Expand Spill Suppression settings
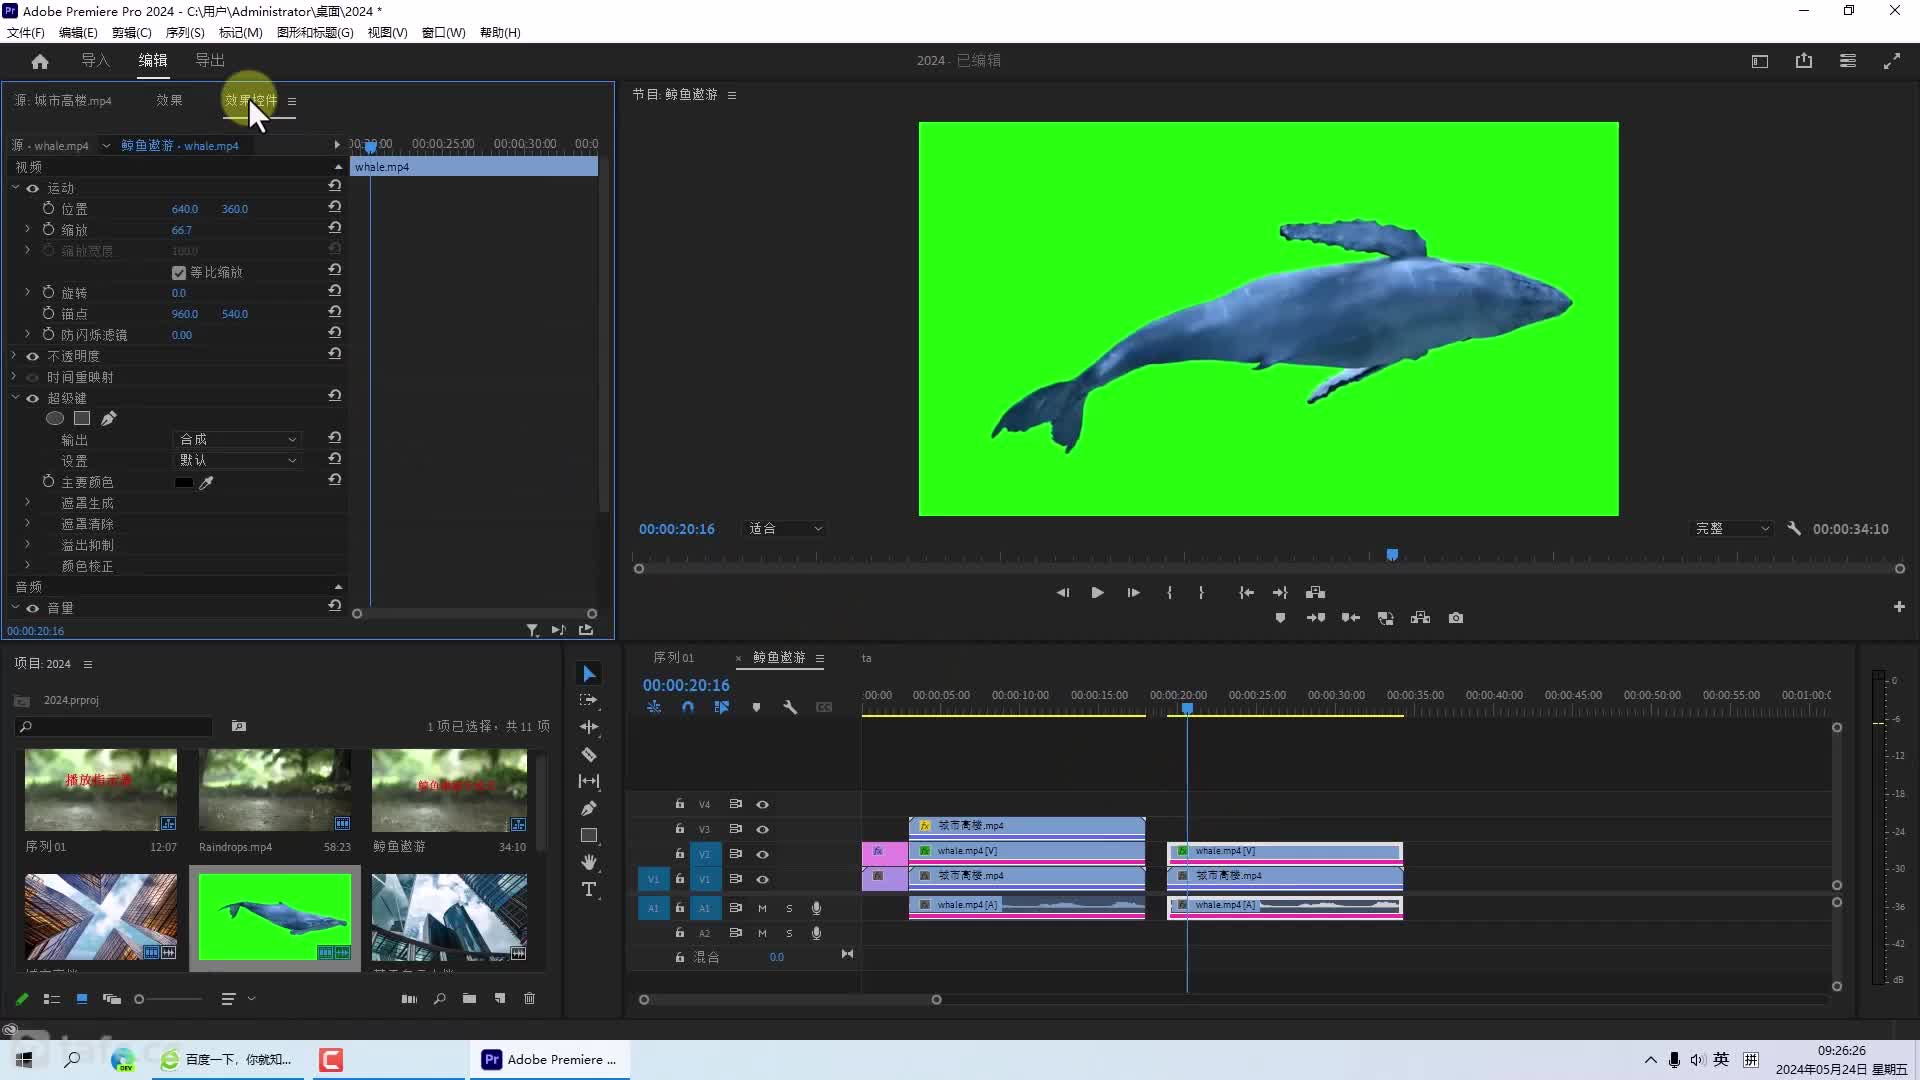This screenshot has width=1920, height=1080. click(27, 545)
